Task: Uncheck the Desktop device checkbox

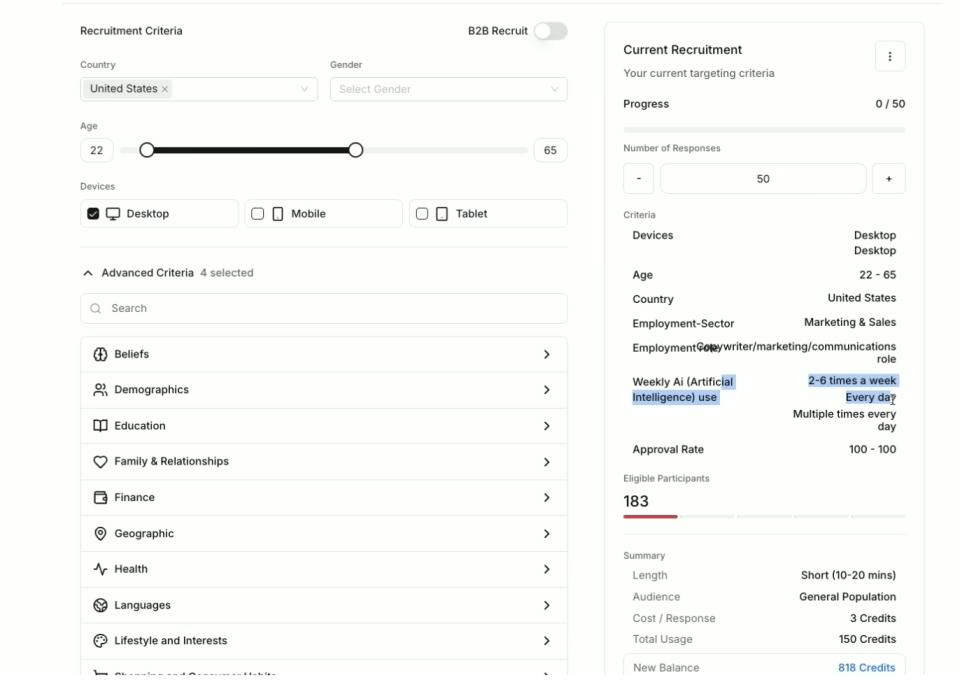Action: pos(93,214)
